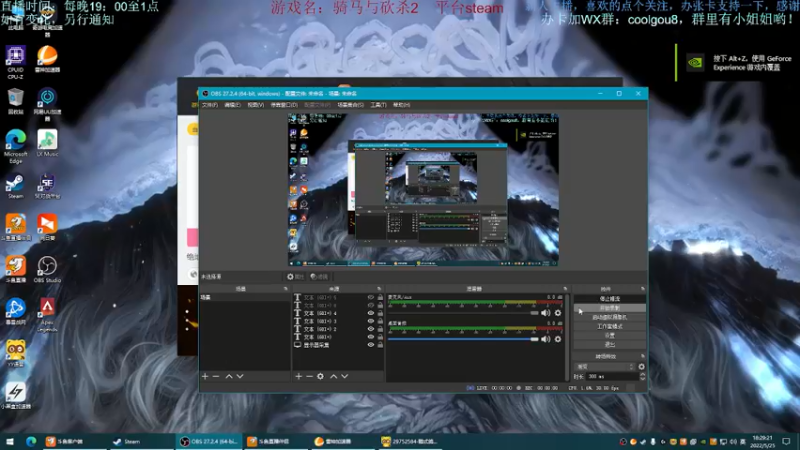This screenshot has height=450, width=800.
Task: Open the Microsoft Edge desktop shortcut
Action: [x=15, y=146]
